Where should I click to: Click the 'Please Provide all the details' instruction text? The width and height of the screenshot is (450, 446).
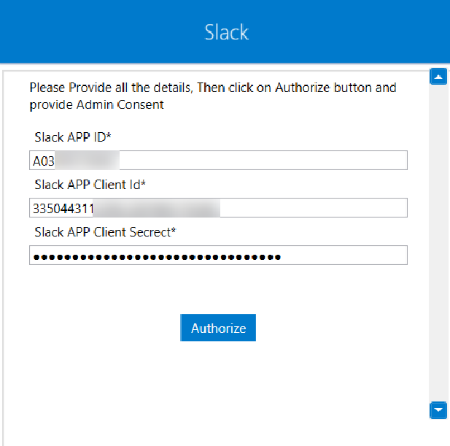213,96
